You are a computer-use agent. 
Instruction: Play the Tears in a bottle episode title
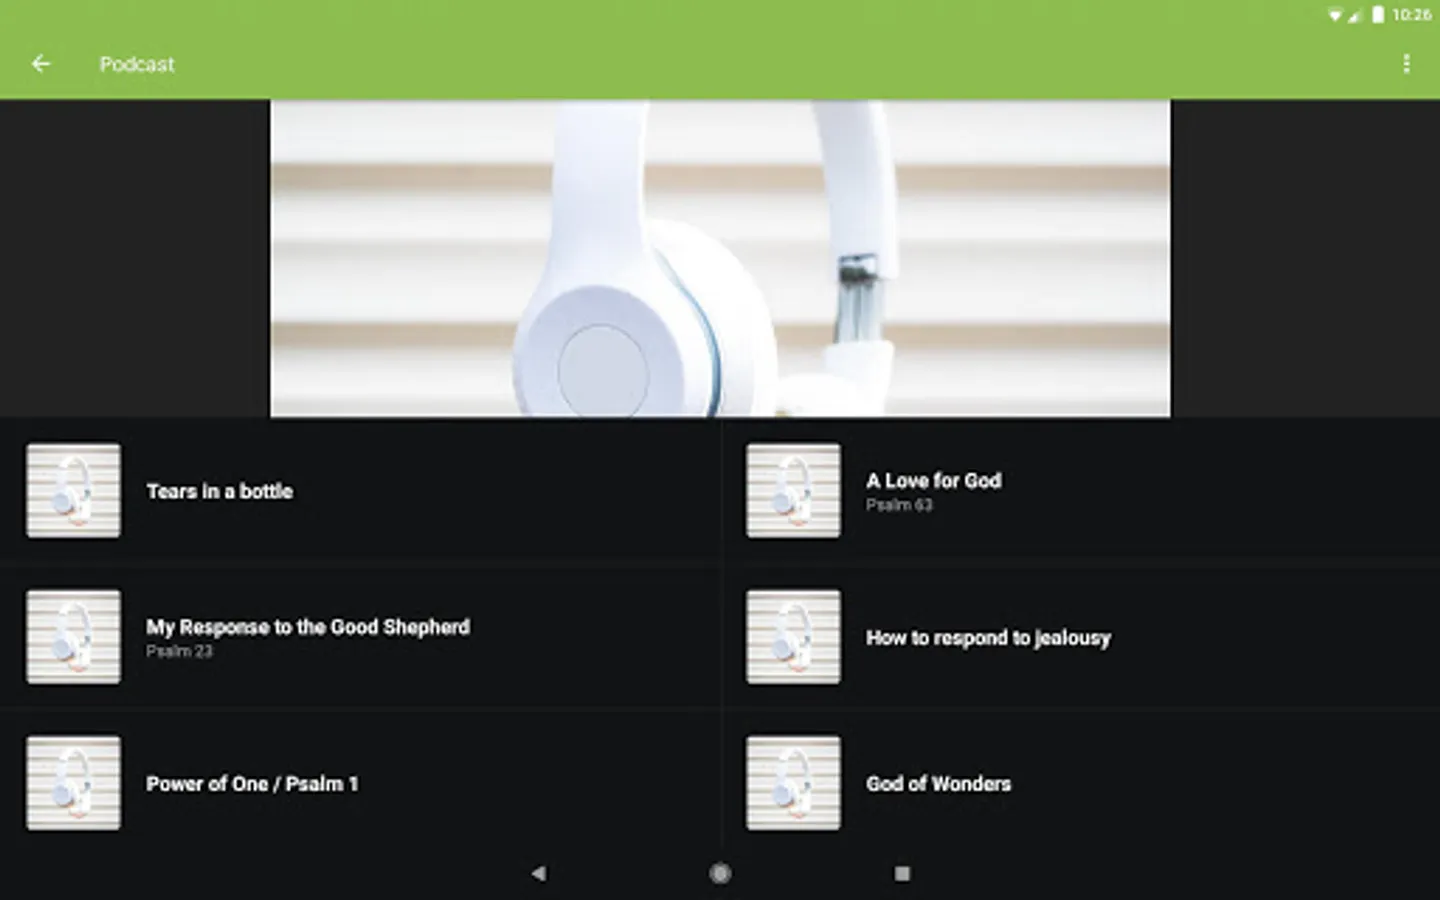[220, 491]
